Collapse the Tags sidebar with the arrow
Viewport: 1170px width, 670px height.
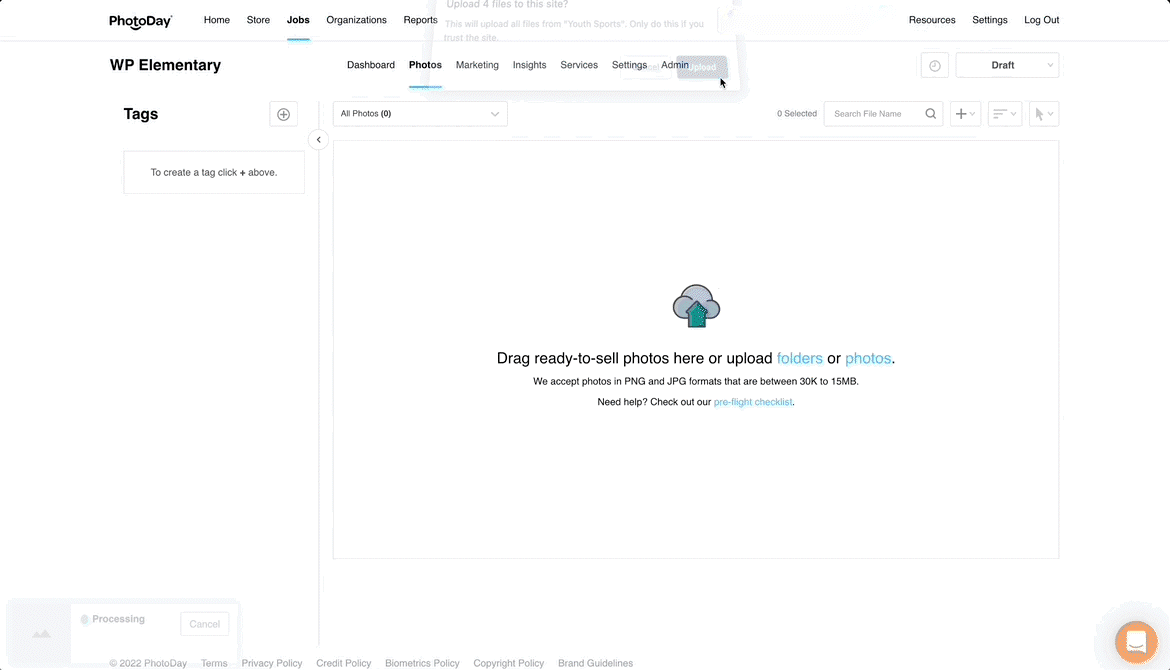click(318, 140)
